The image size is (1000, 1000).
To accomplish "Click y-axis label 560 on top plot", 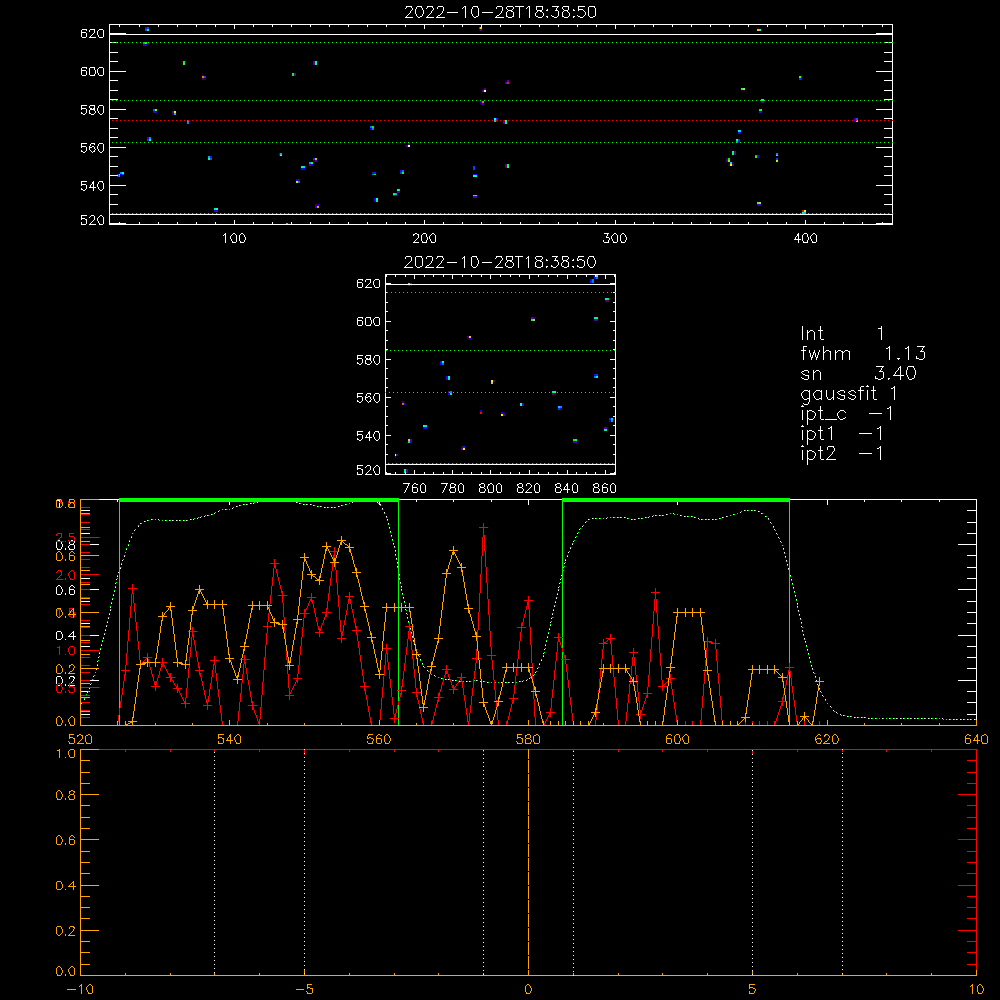I will click(92, 147).
